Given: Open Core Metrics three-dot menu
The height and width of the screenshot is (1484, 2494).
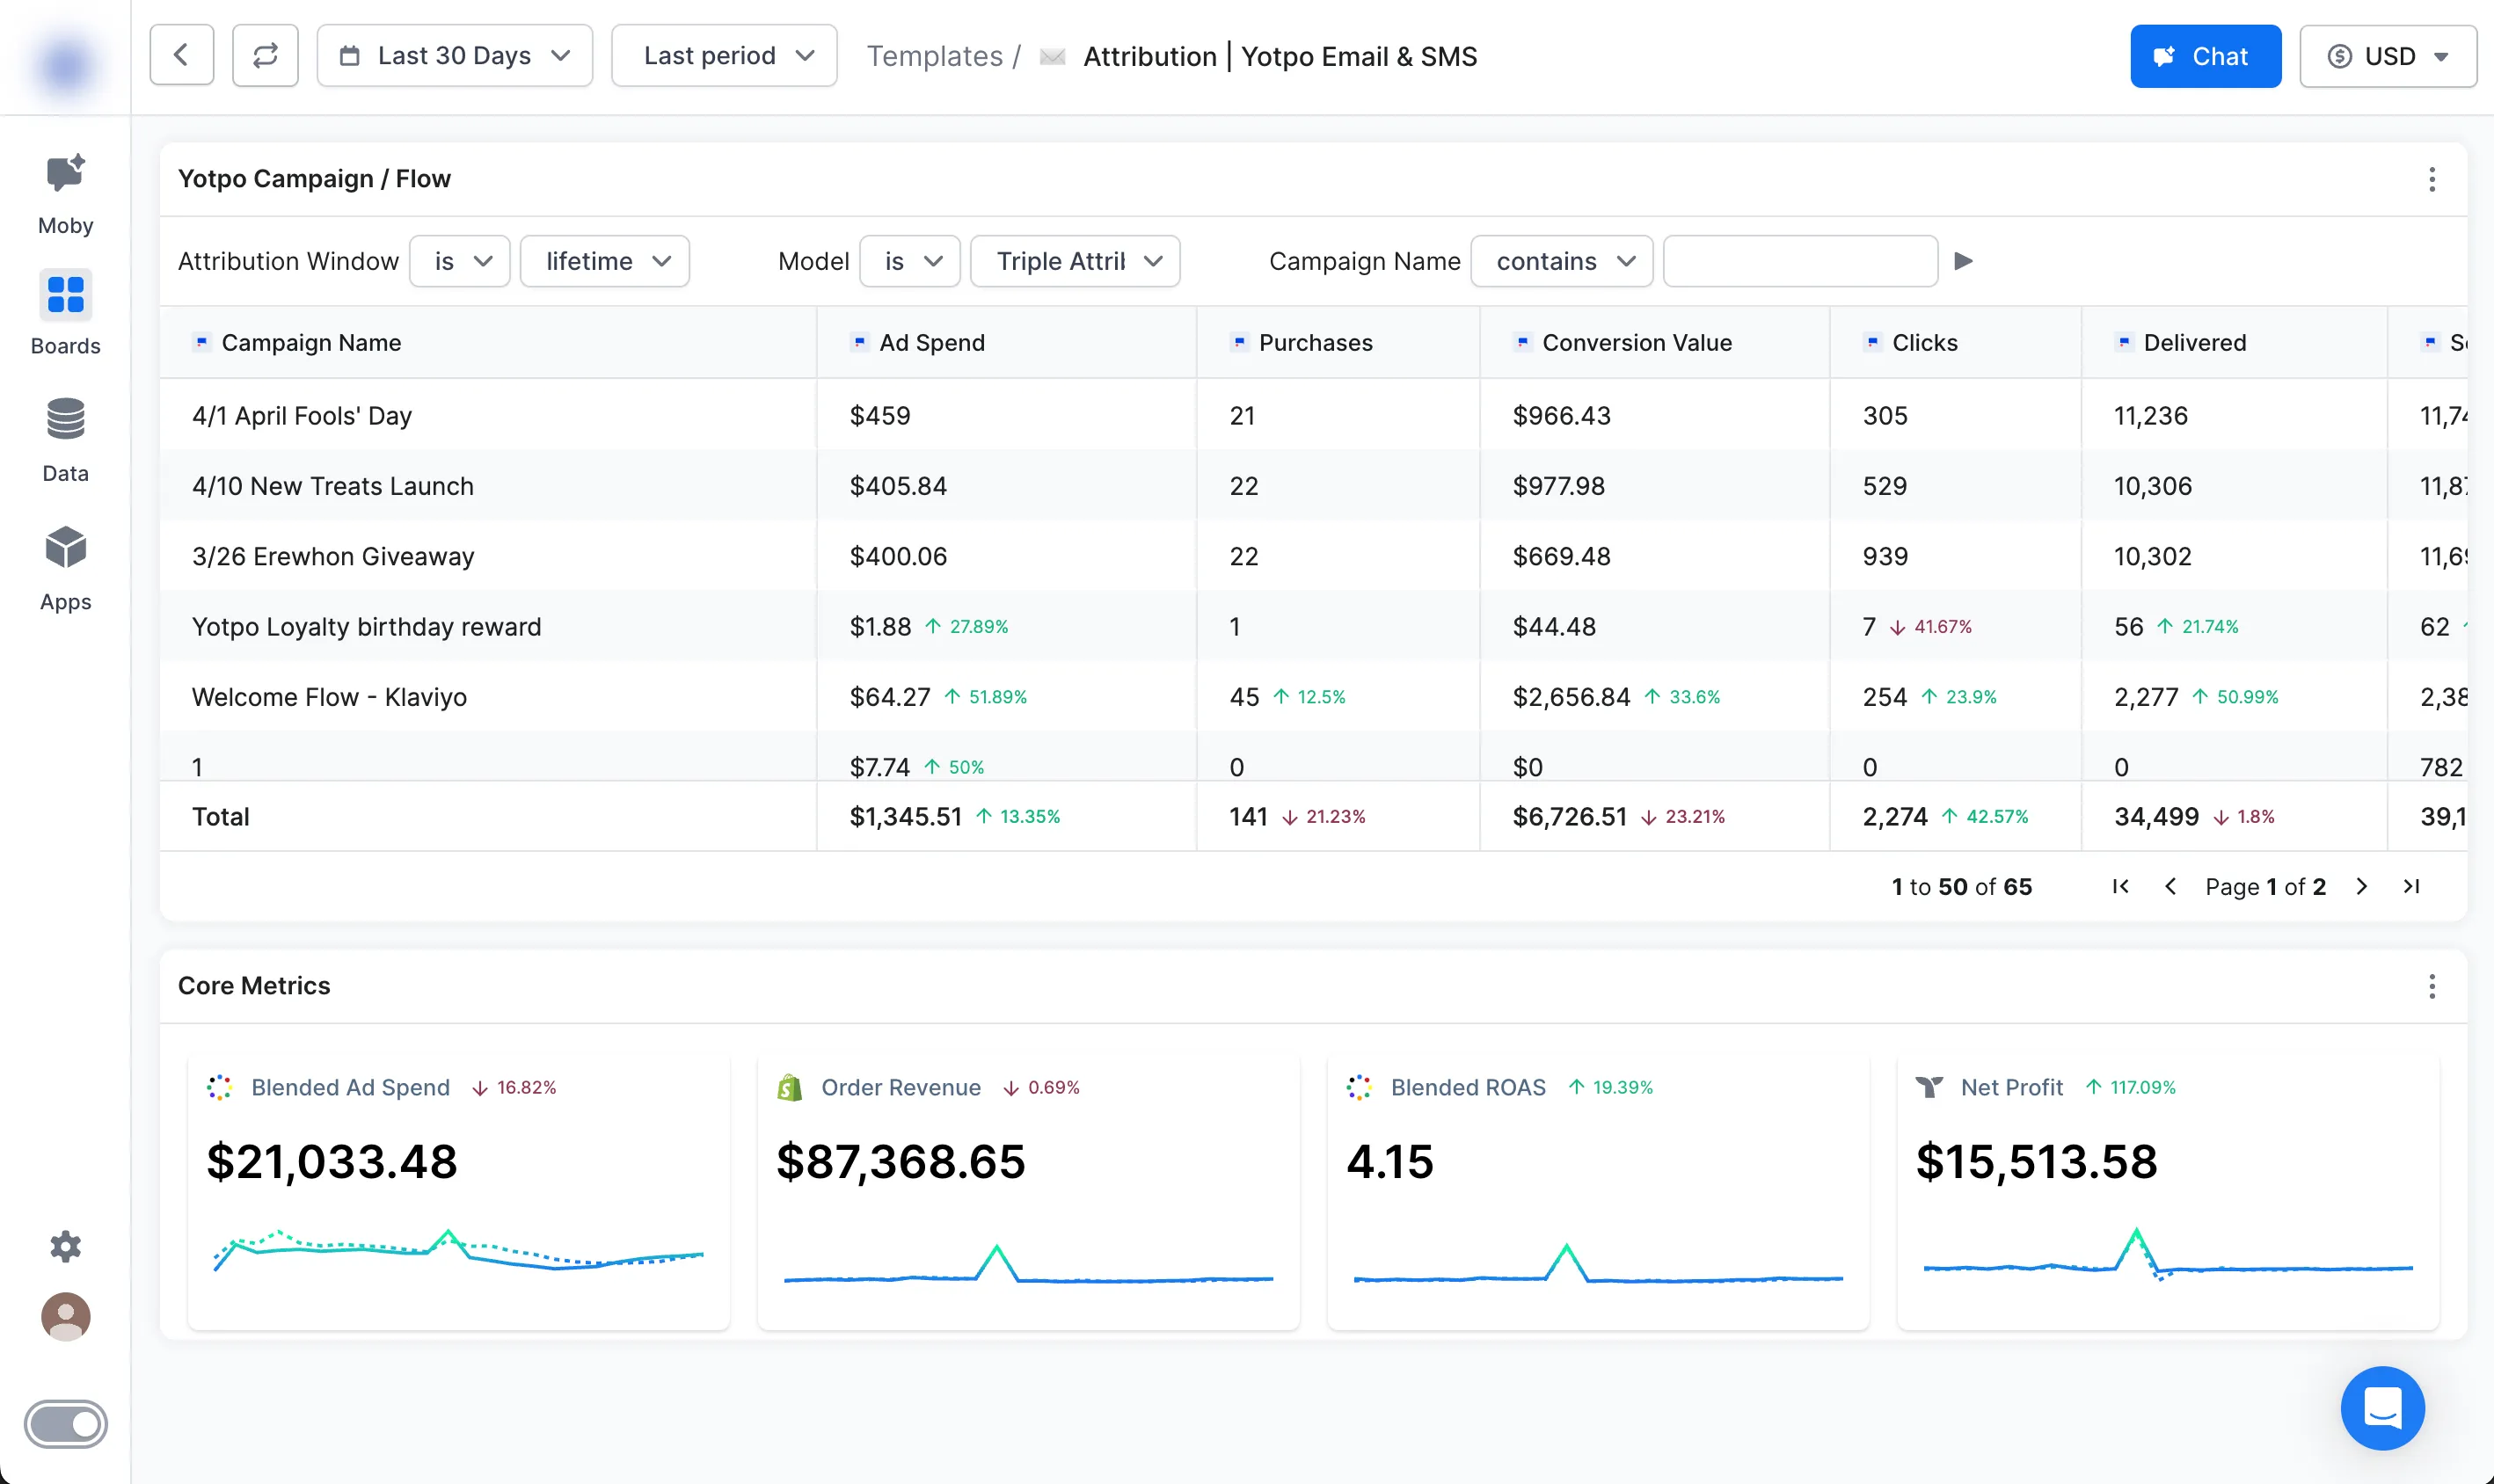Looking at the screenshot, I should [x=2432, y=986].
